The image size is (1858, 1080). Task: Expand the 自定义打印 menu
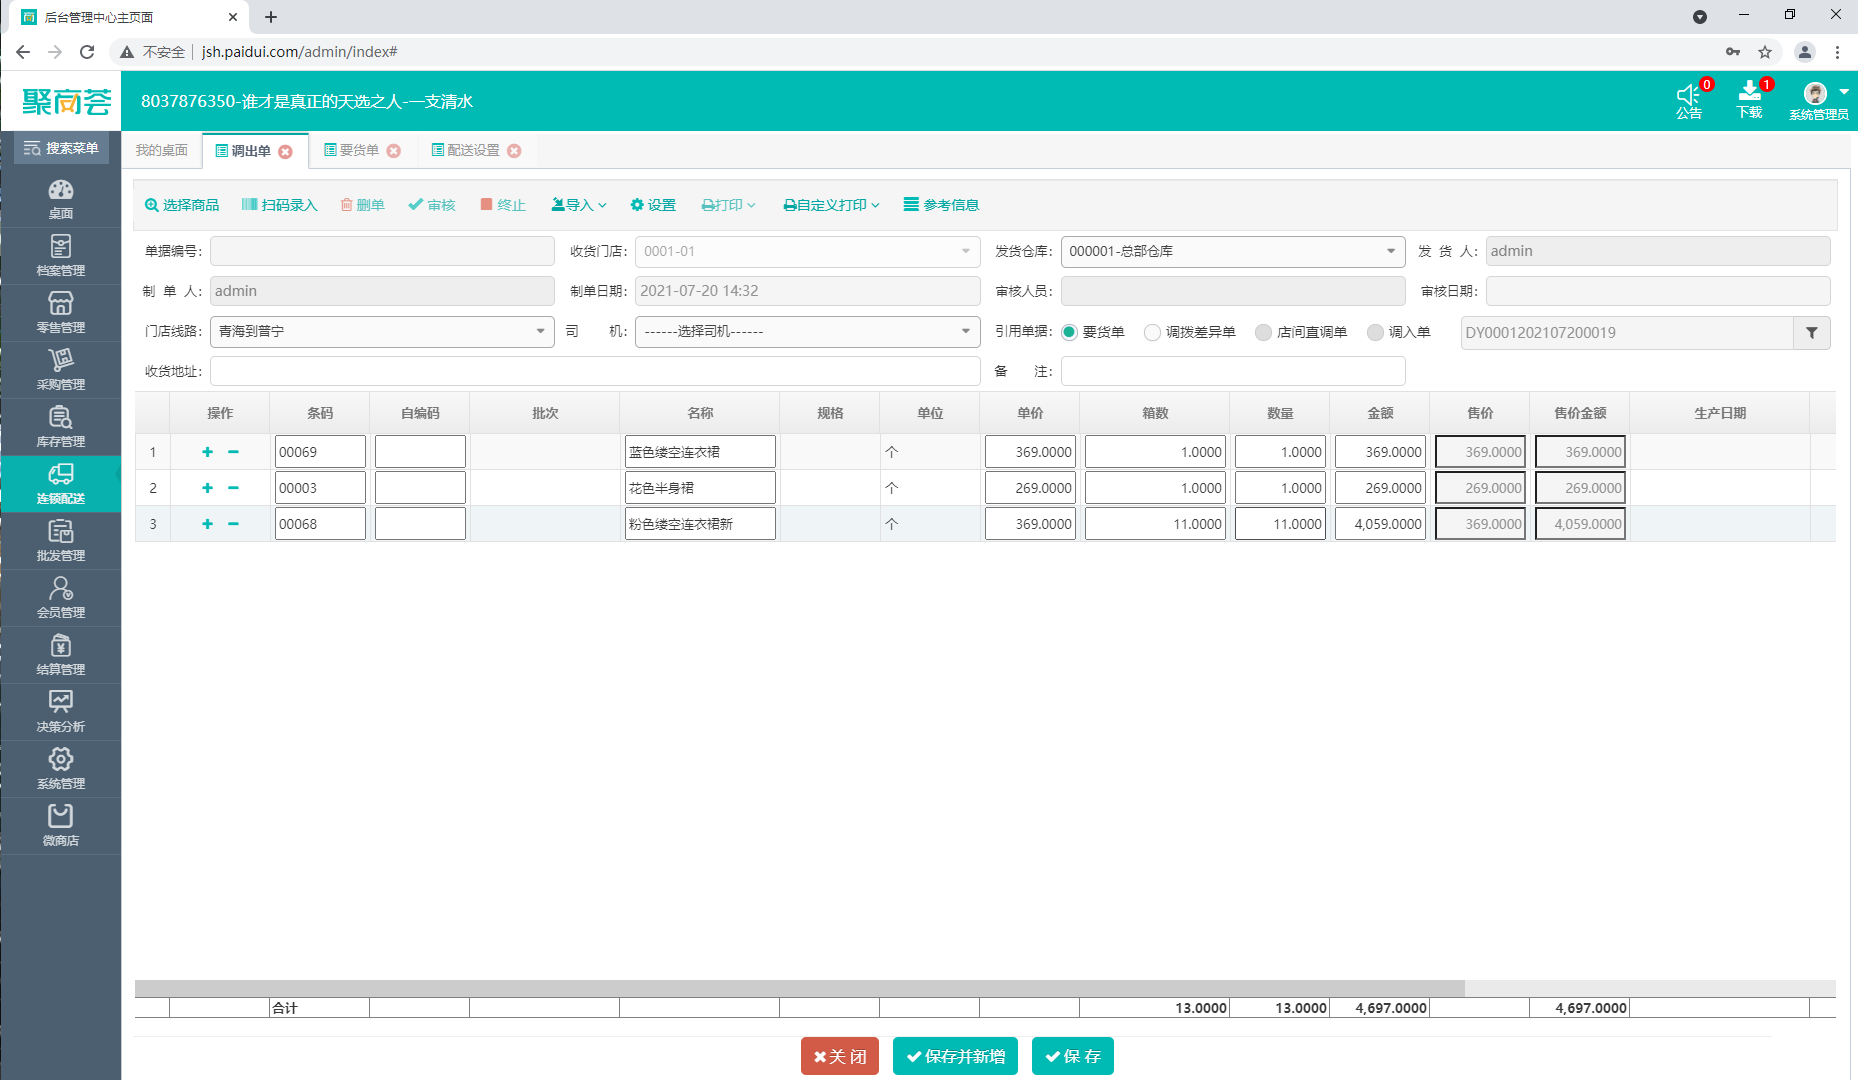831,205
